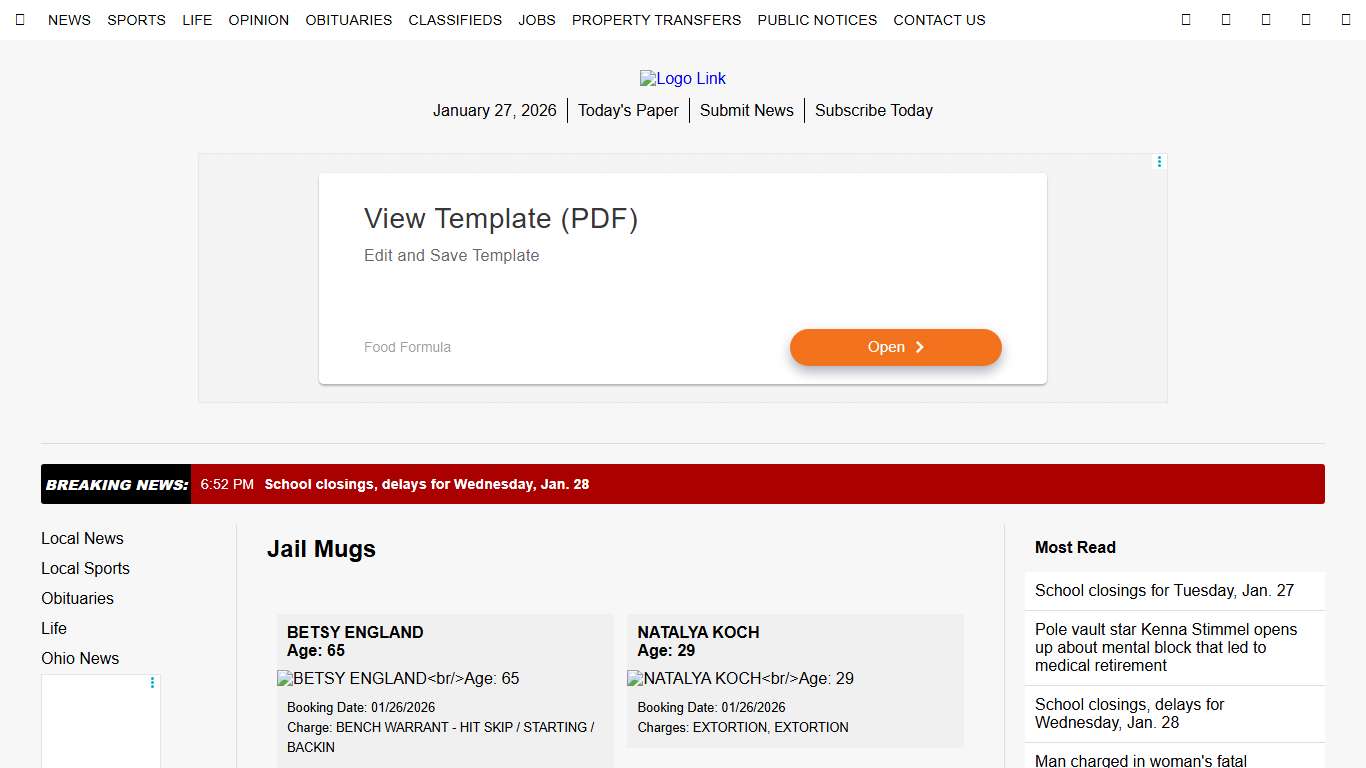1366x768 pixels.
Task: Open School closings for Tuesday, Jan. 27
Action: point(1164,591)
